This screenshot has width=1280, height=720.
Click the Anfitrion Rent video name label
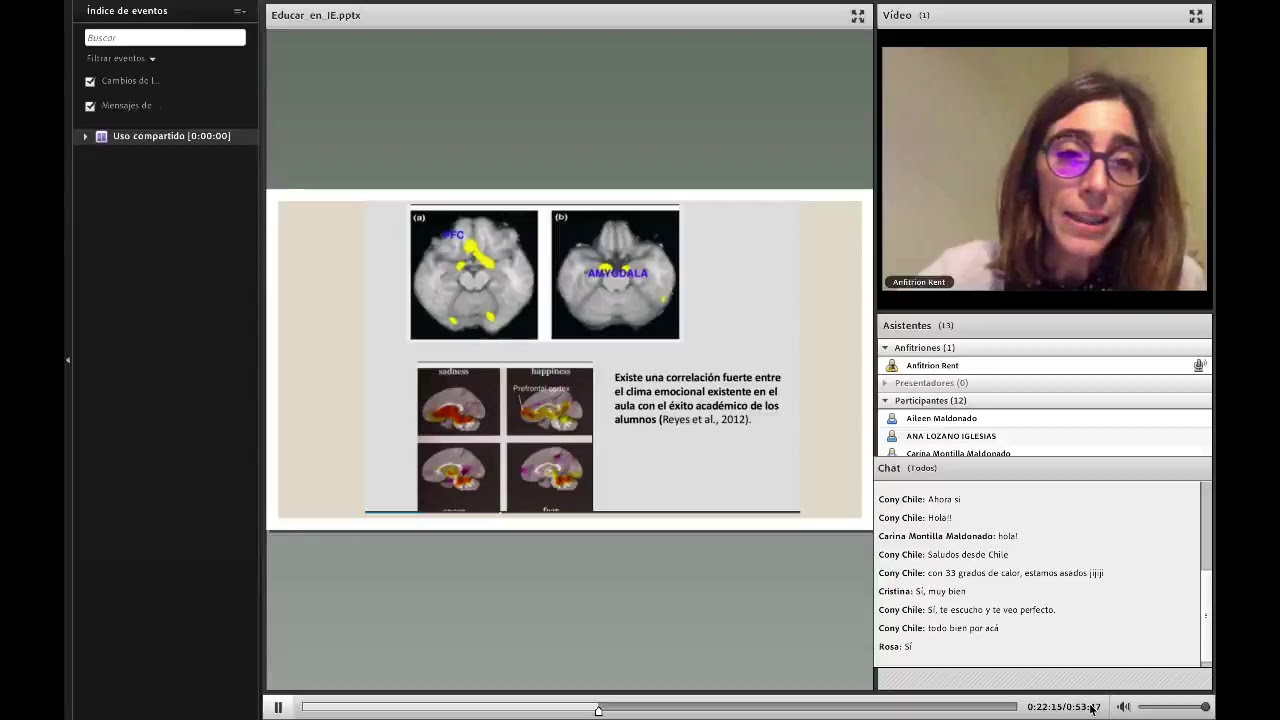coord(919,282)
